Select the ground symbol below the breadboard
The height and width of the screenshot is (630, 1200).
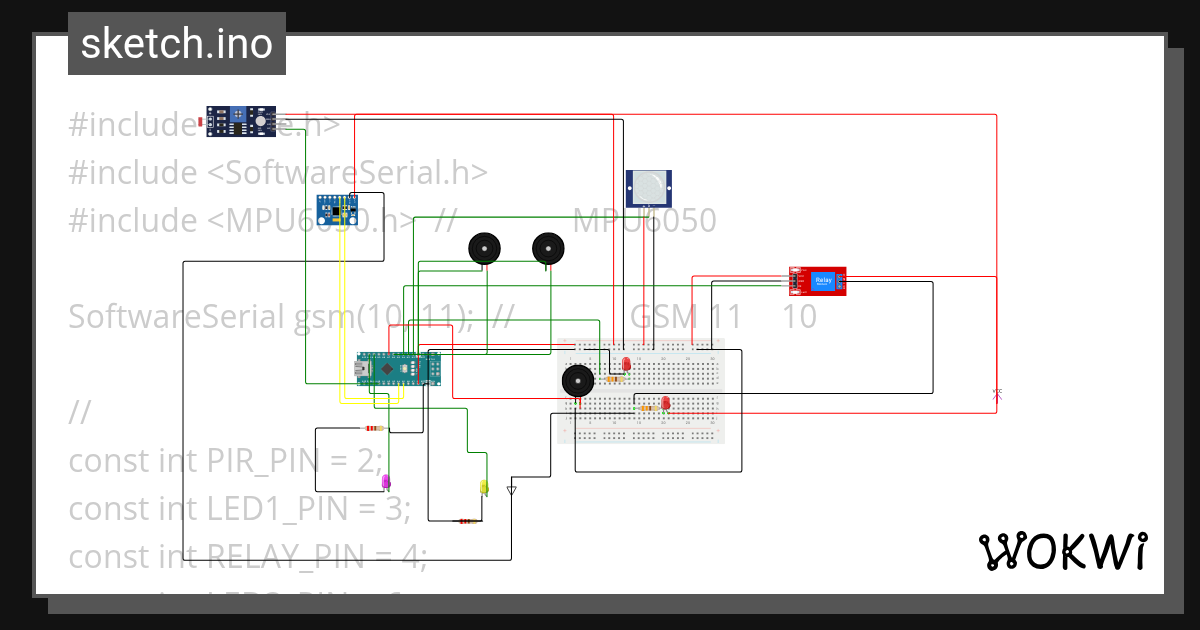pos(512,490)
